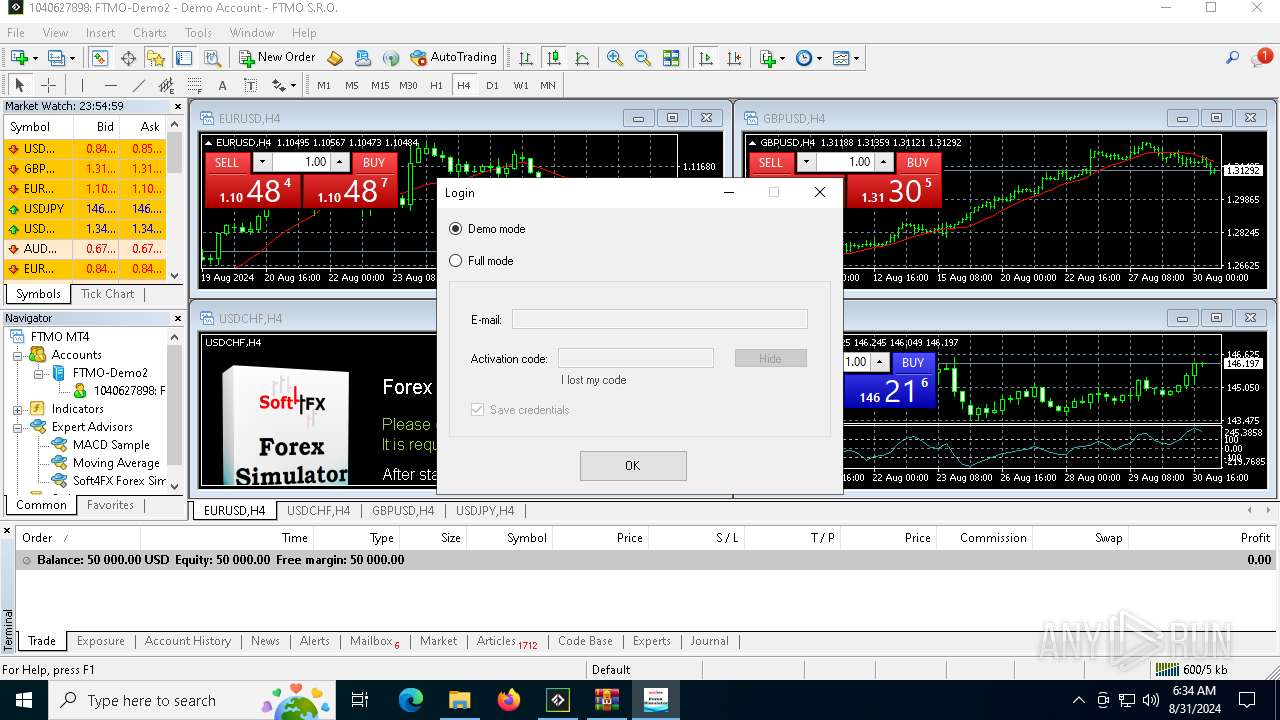This screenshot has width=1280, height=720.
Task: Open the Insert menu
Action: tap(100, 33)
